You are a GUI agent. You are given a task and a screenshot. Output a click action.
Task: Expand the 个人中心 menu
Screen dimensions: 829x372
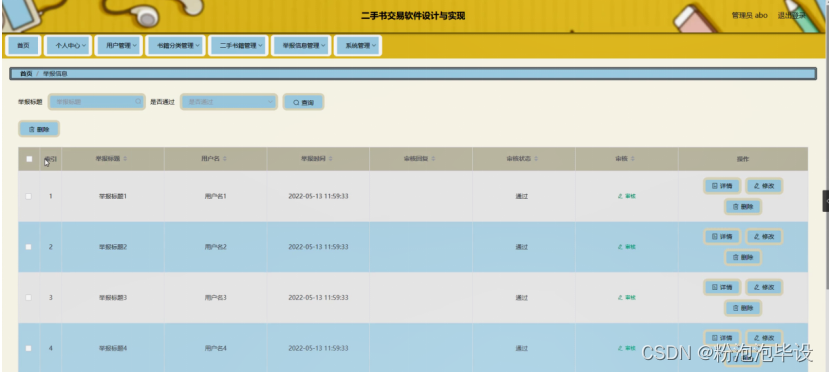(x=68, y=45)
